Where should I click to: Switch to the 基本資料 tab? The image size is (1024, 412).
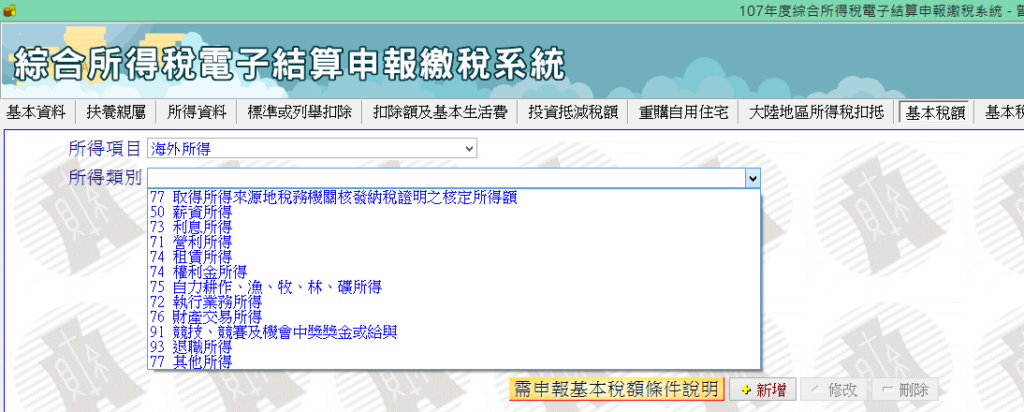pos(36,112)
